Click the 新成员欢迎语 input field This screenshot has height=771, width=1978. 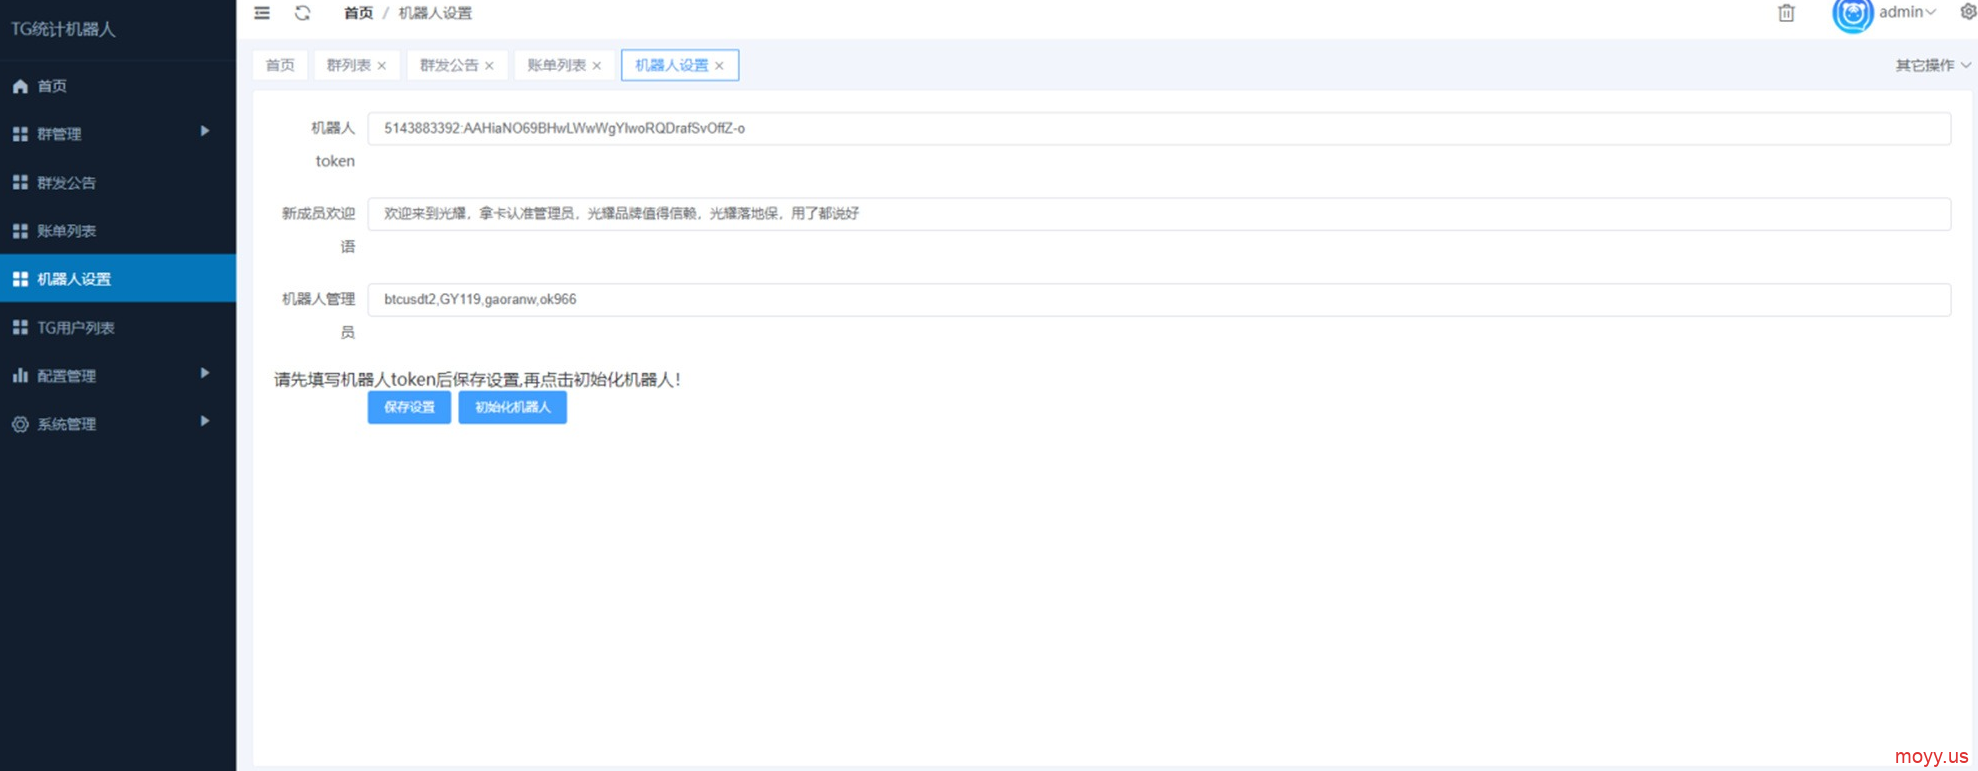[1158, 213]
